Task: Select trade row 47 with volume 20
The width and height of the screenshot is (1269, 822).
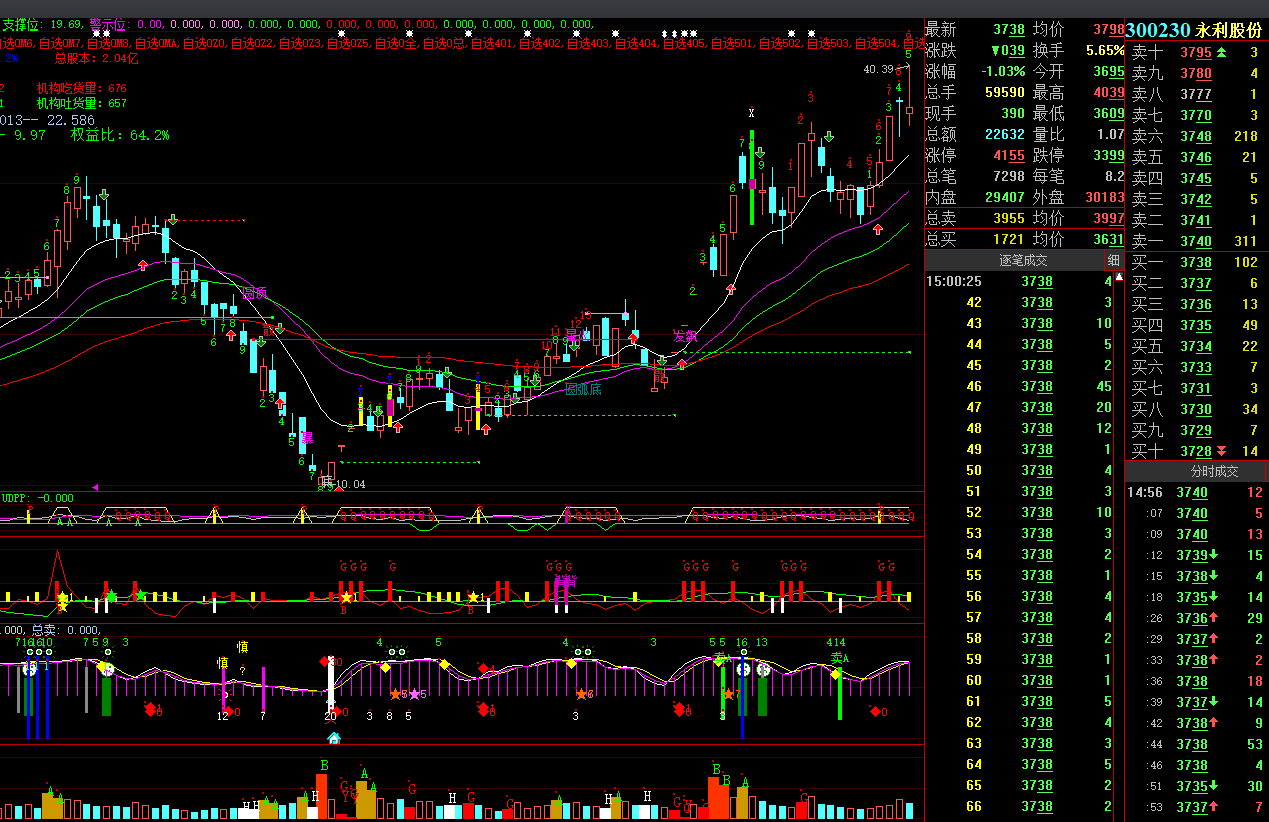Action: pyautogui.click(x=1019, y=407)
